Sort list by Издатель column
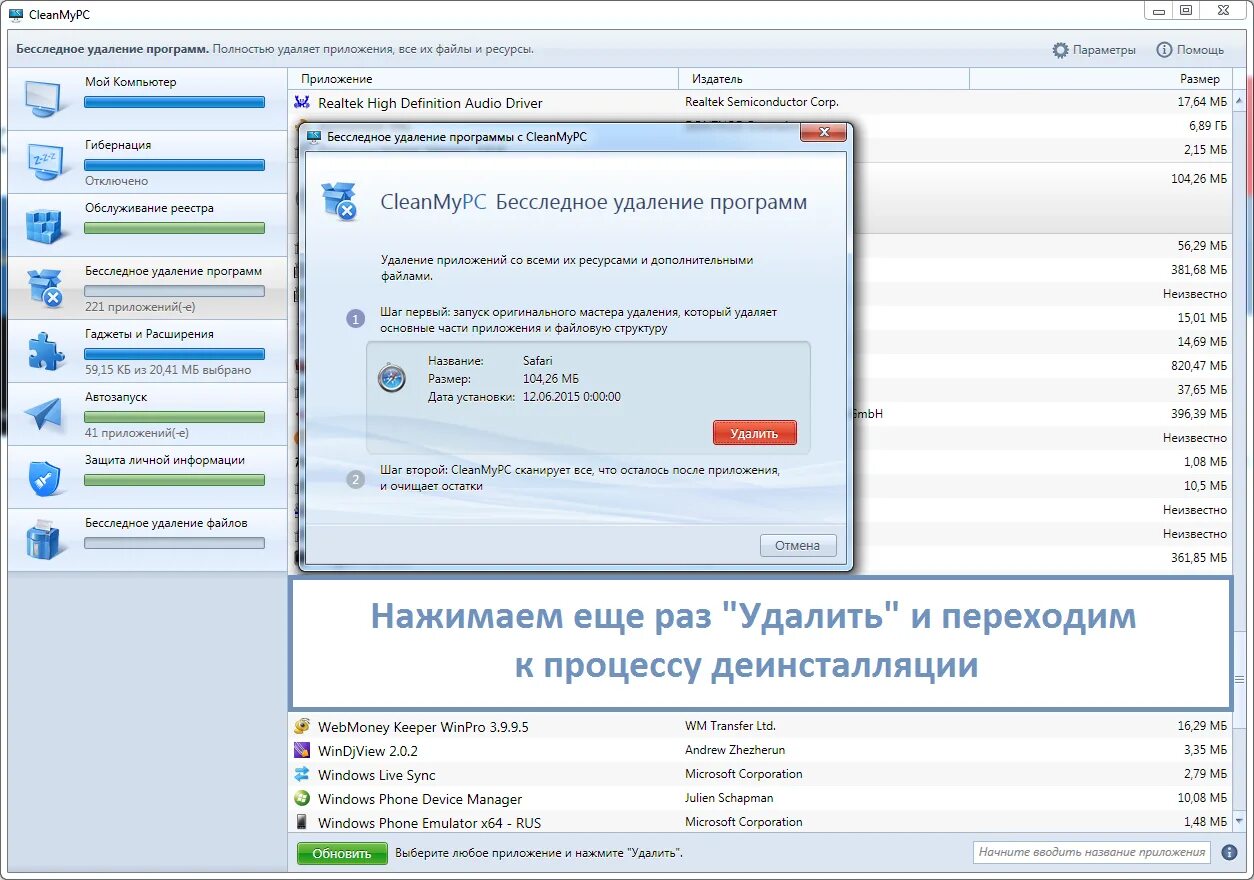1254x880 pixels. click(825, 79)
